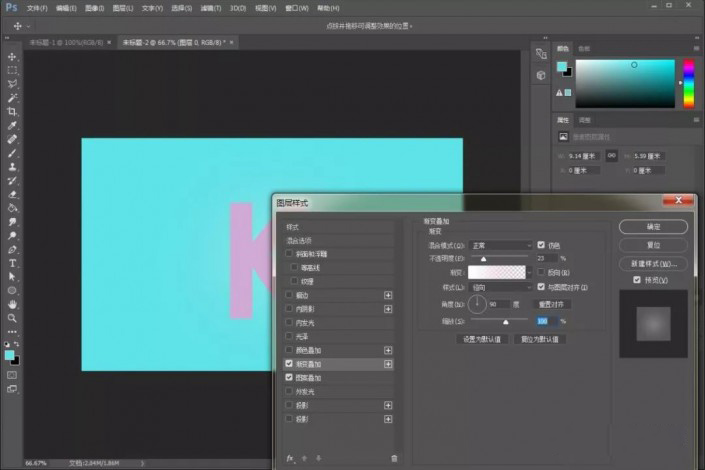
Task: Open the 混合模式 dropdown
Action: 500,246
